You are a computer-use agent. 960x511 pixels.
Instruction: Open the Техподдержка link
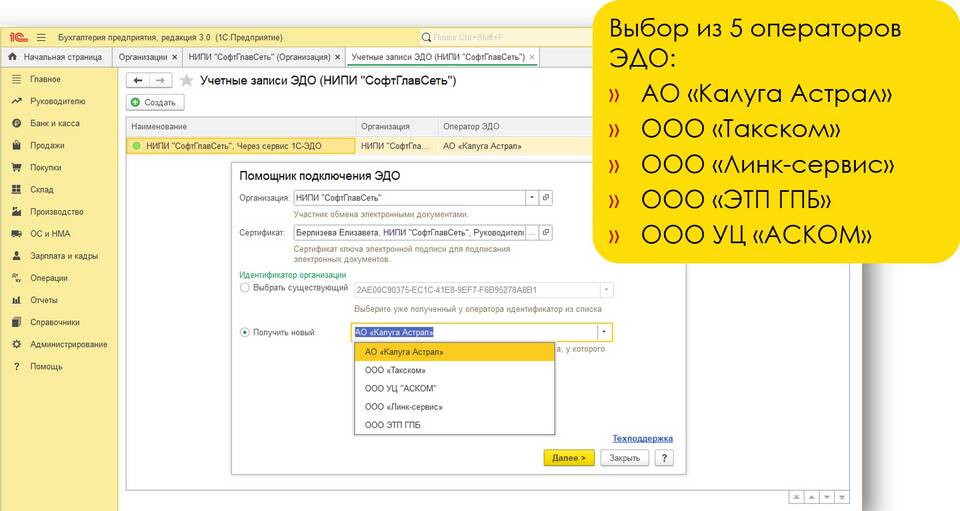point(642,438)
